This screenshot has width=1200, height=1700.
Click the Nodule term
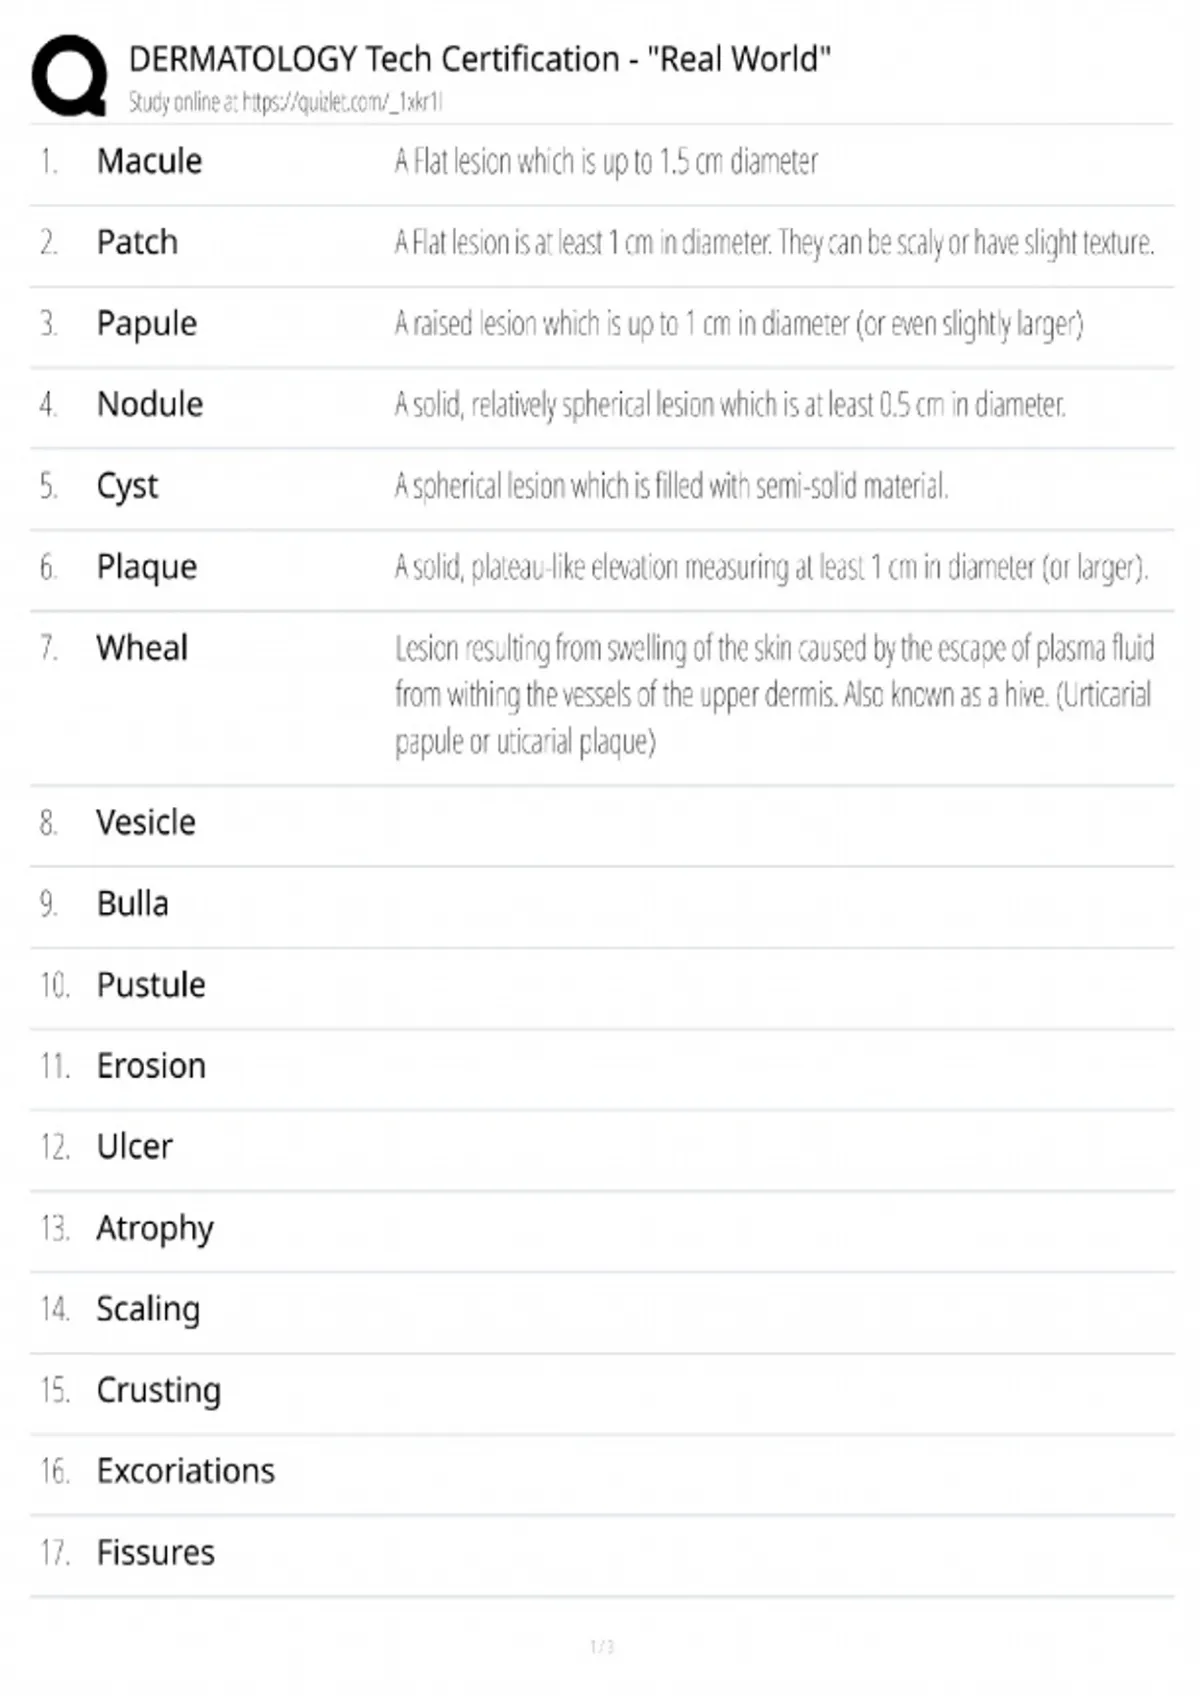click(x=150, y=404)
